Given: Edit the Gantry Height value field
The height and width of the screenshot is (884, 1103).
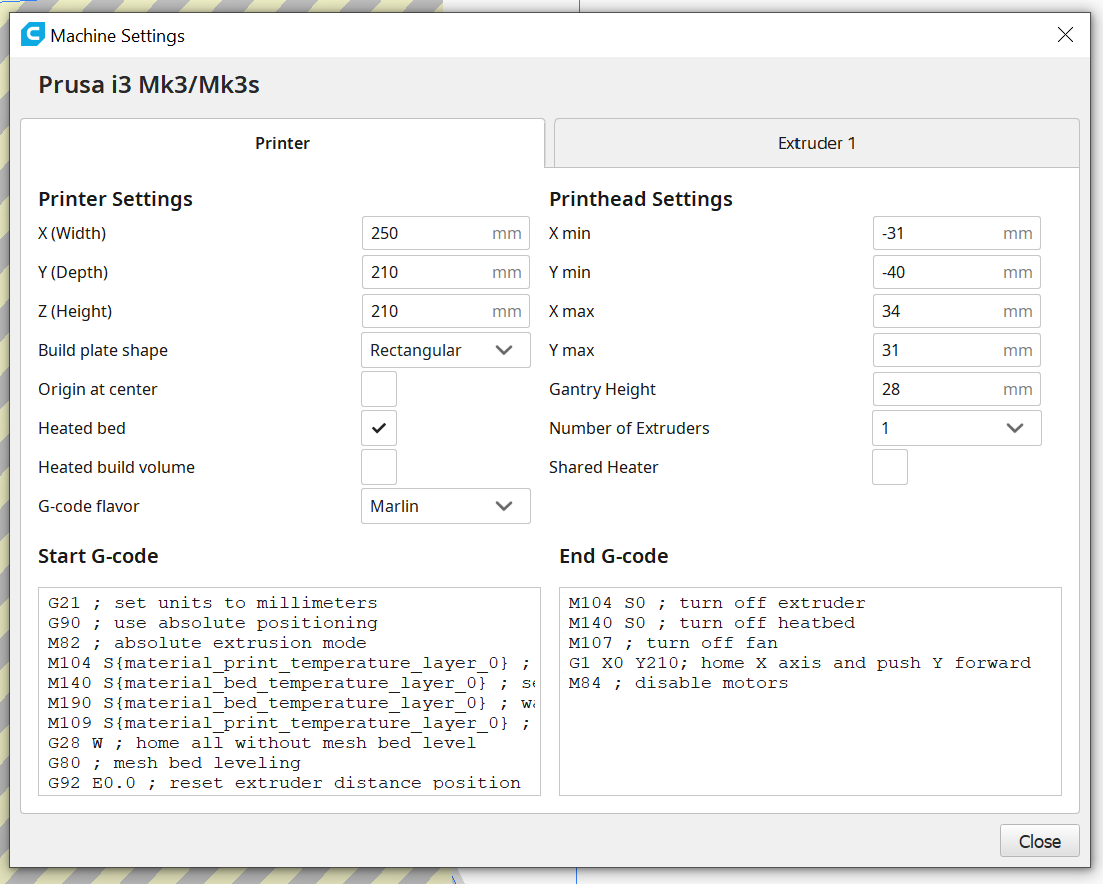Looking at the screenshot, I should click(957, 389).
